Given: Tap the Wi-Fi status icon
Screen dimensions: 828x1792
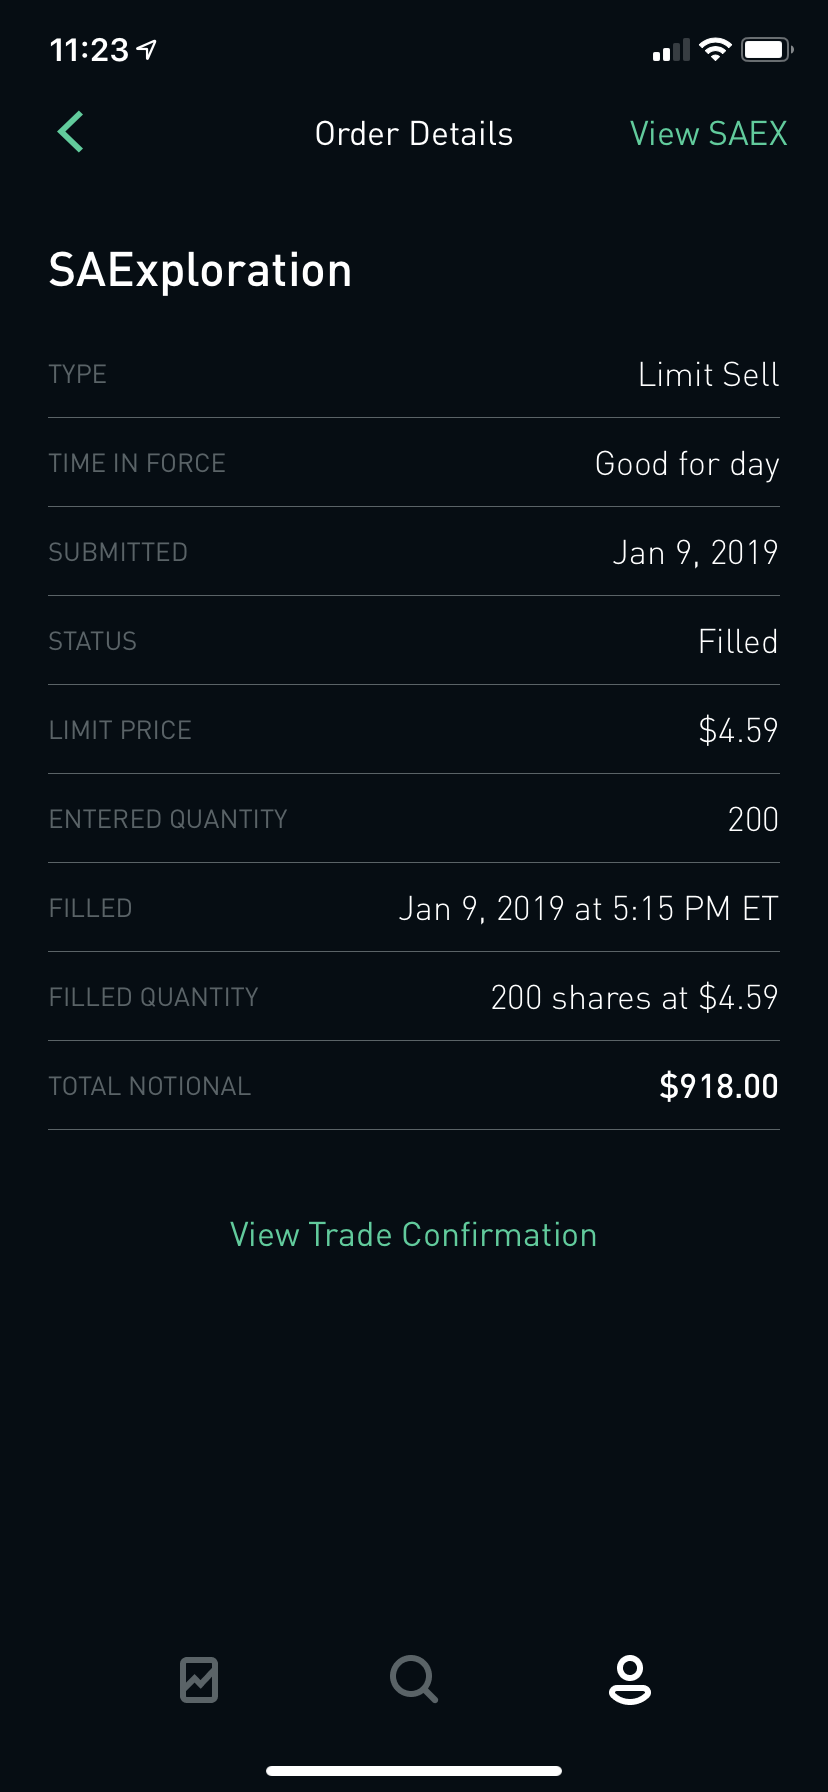Looking at the screenshot, I should [715, 49].
